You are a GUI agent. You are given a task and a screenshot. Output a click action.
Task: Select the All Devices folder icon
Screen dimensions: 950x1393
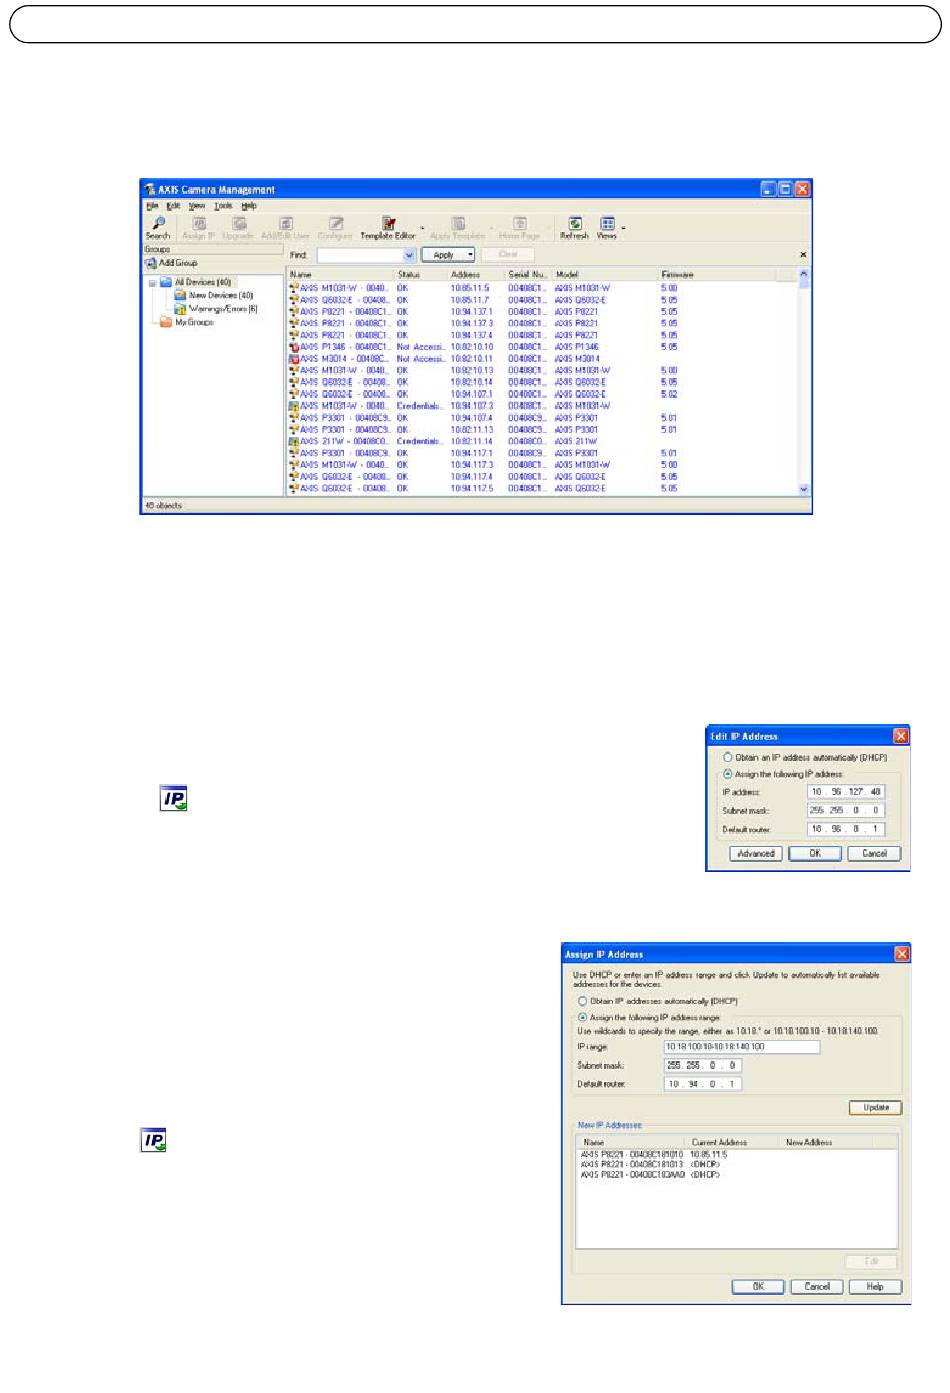166,283
